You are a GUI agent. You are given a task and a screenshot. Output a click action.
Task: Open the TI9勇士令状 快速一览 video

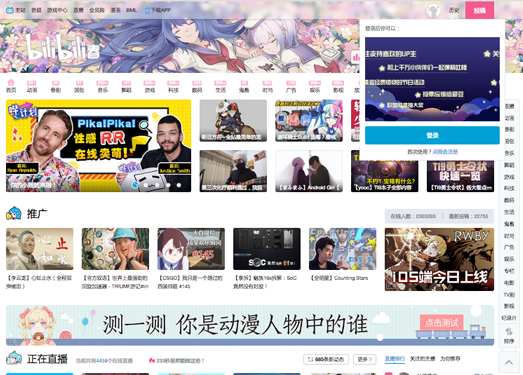tap(460, 176)
